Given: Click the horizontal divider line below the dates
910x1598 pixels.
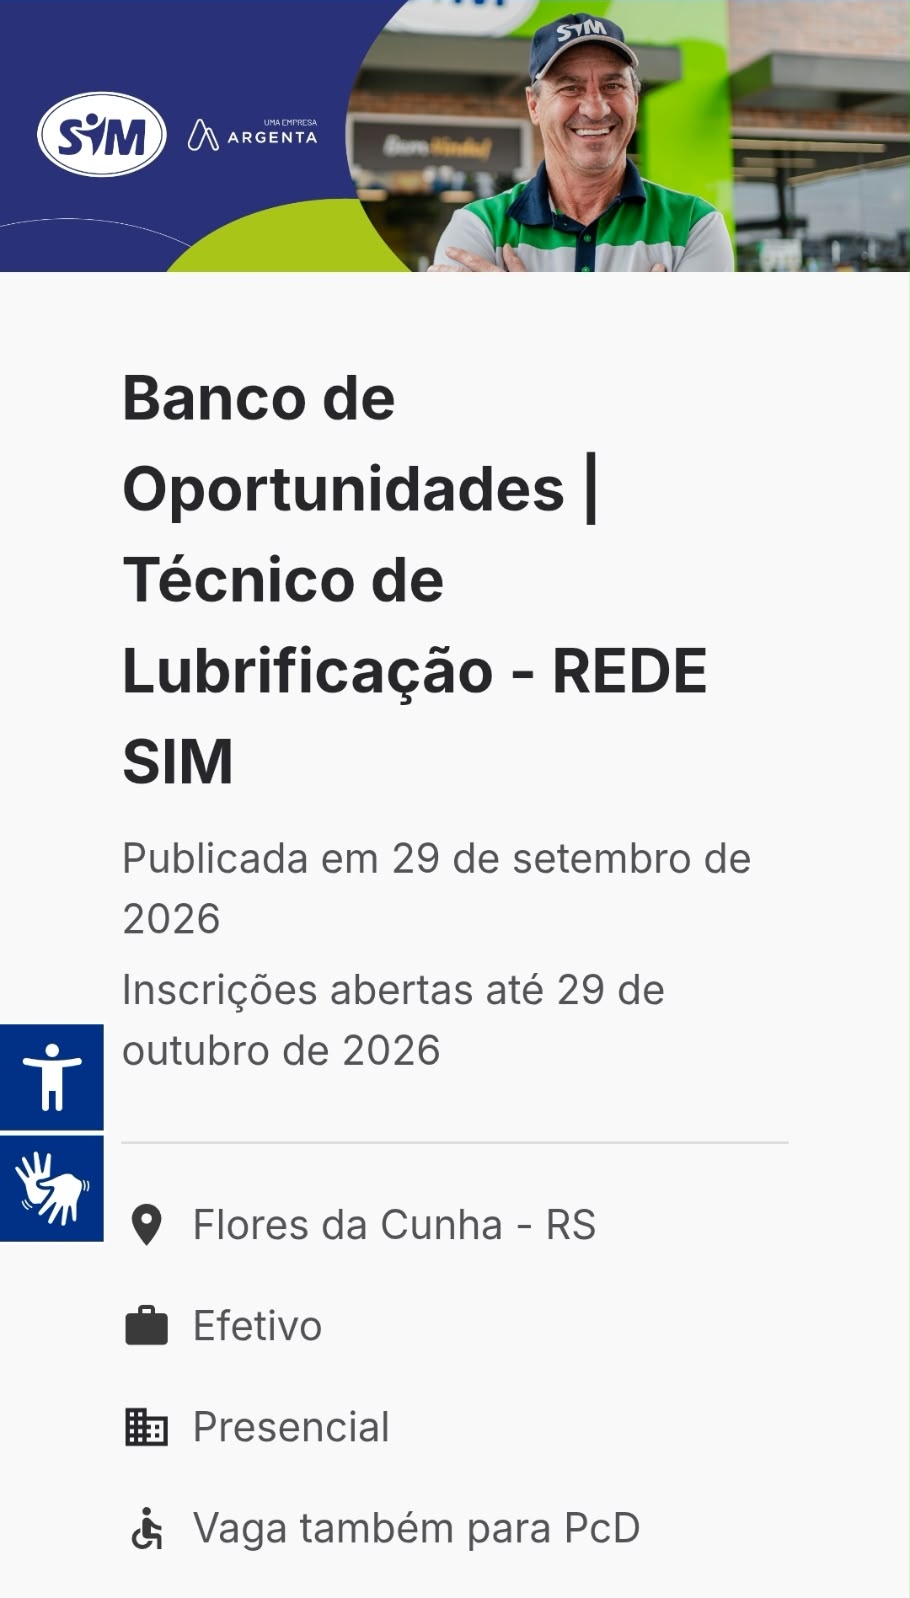Looking at the screenshot, I should (x=455, y=1142).
